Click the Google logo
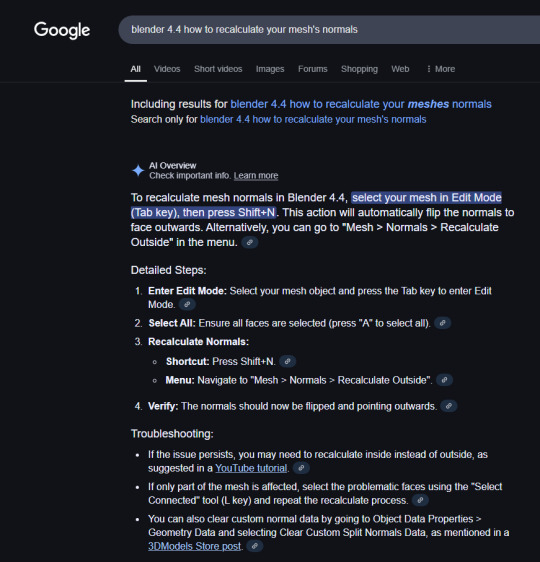This screenshot has width=540, height=562. click(62, 30)
